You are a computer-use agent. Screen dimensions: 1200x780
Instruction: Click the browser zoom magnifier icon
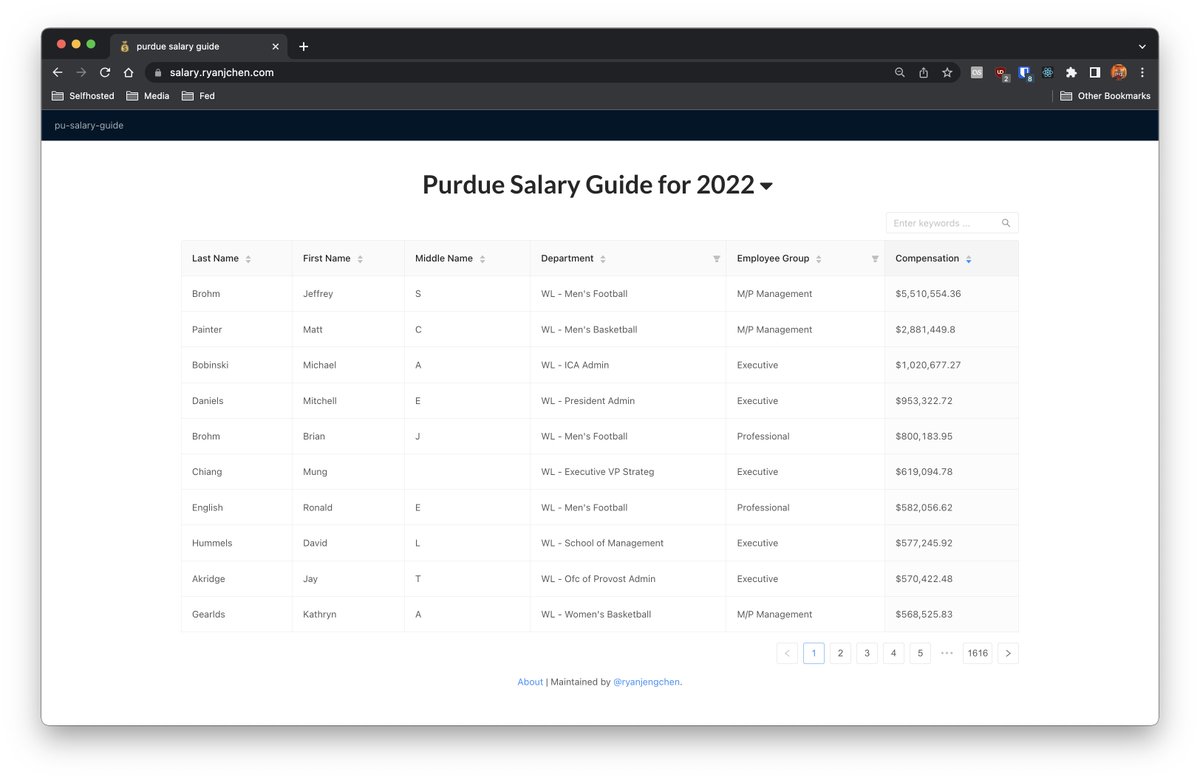(x=899, y=72)
